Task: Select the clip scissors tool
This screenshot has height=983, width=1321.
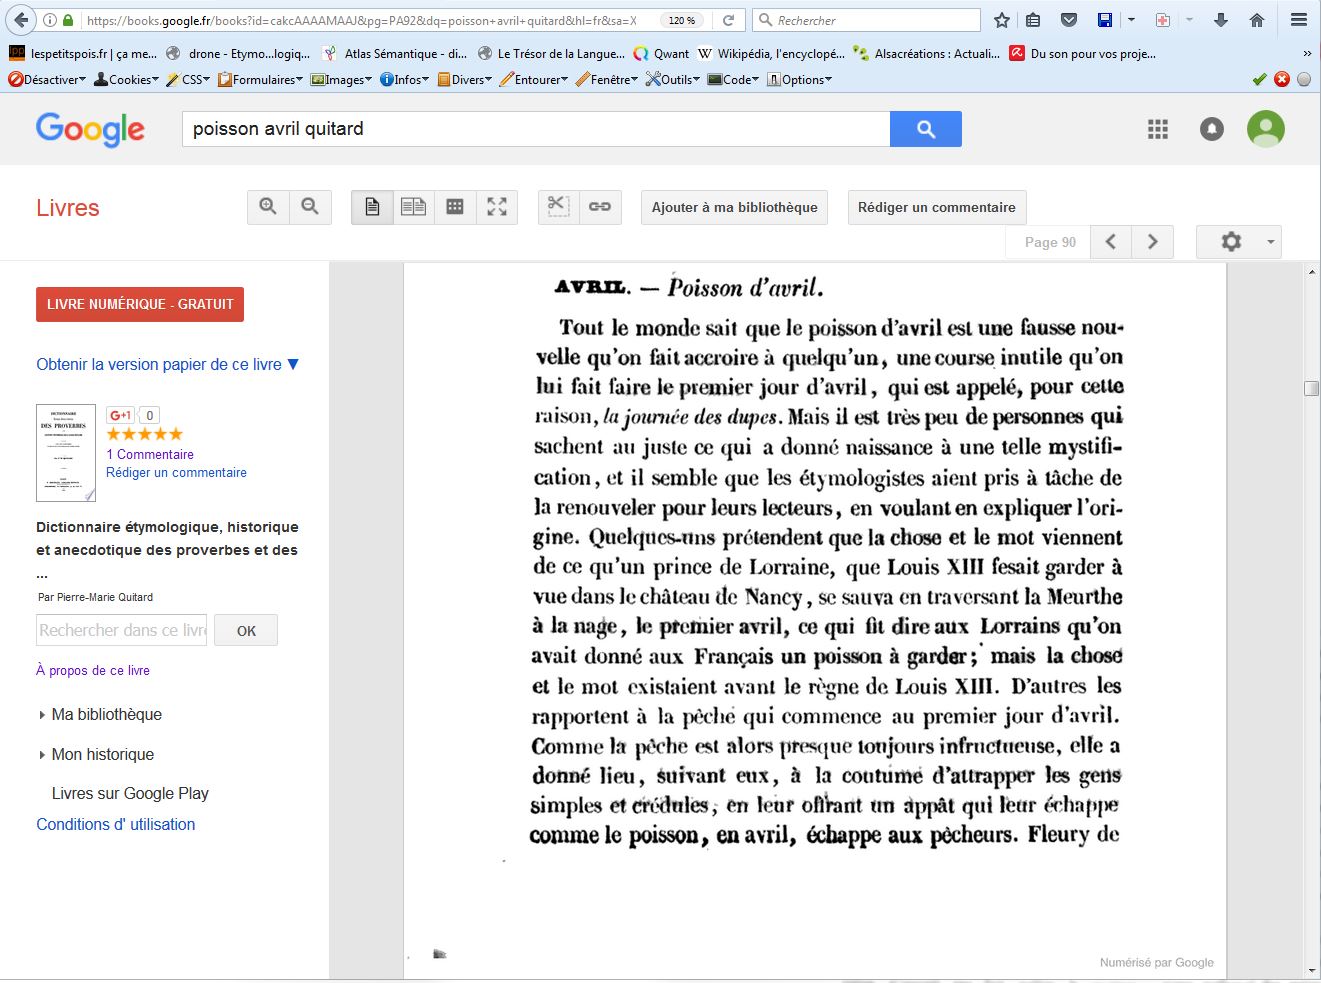Action: [558, 207]
